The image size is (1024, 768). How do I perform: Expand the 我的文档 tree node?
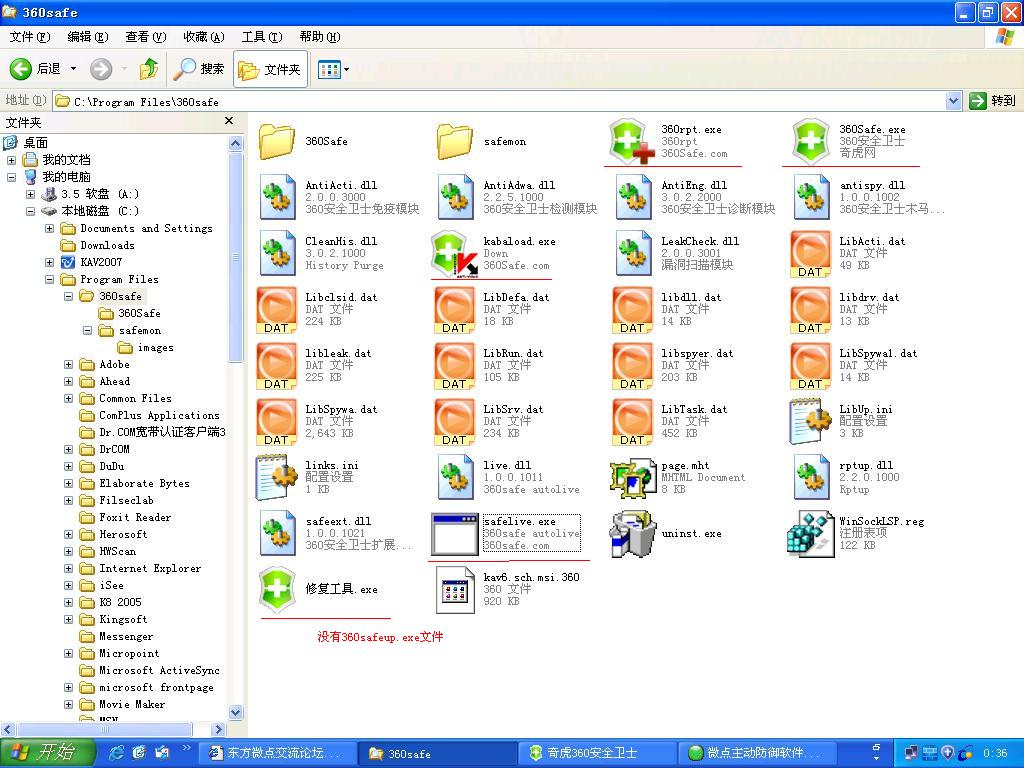coord(11,160)
